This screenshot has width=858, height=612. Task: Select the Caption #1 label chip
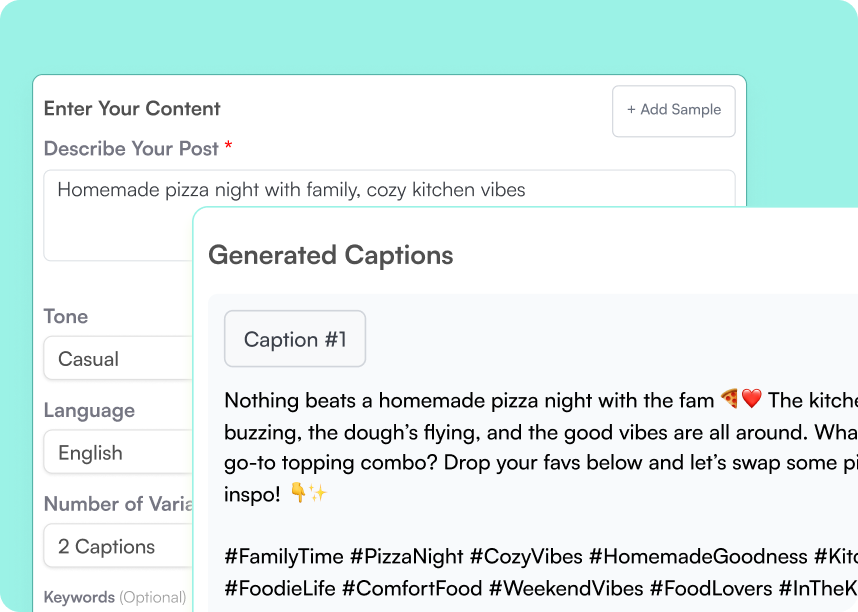(294, 339)
